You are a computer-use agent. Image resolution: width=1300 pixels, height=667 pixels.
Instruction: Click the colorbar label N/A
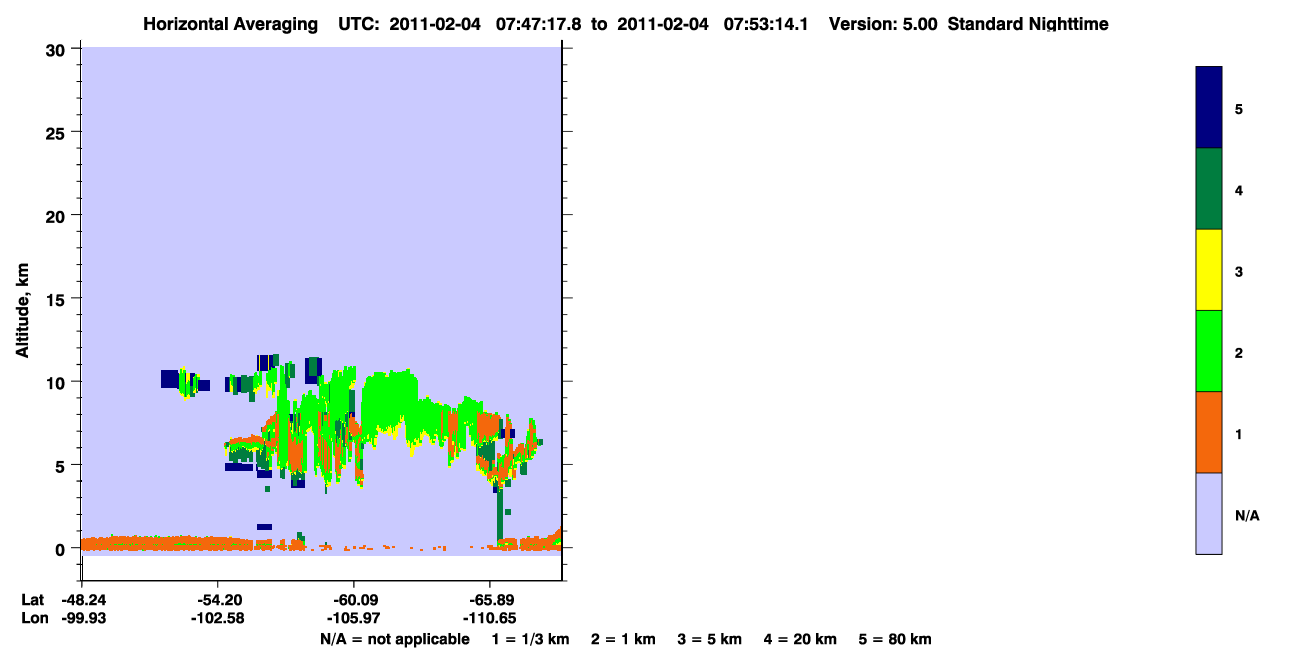coord(1247,516)
